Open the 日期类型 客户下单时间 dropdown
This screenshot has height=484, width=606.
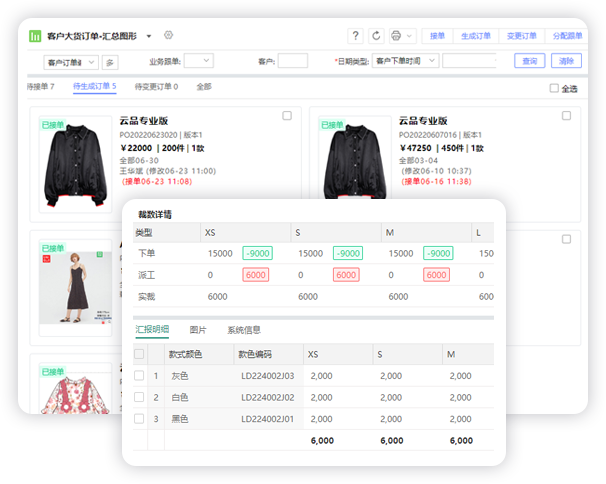(404, 61)
